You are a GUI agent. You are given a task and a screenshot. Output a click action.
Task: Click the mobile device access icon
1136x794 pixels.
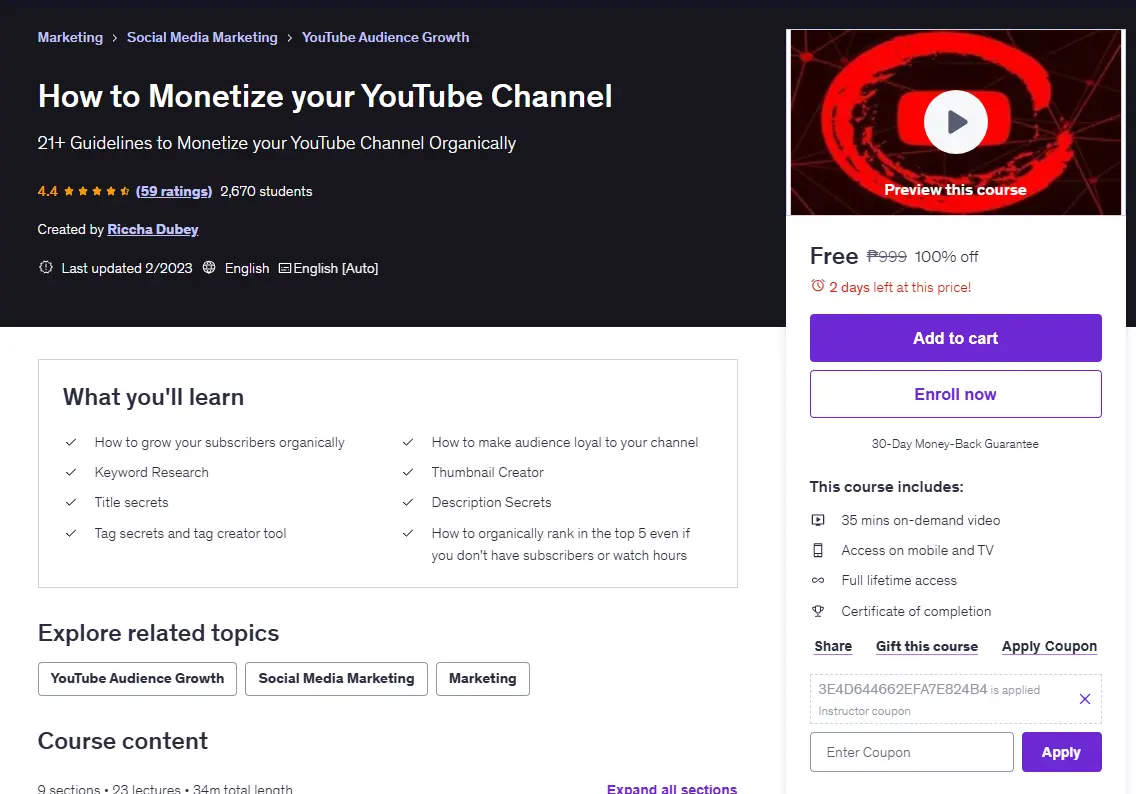click(817, 551)
